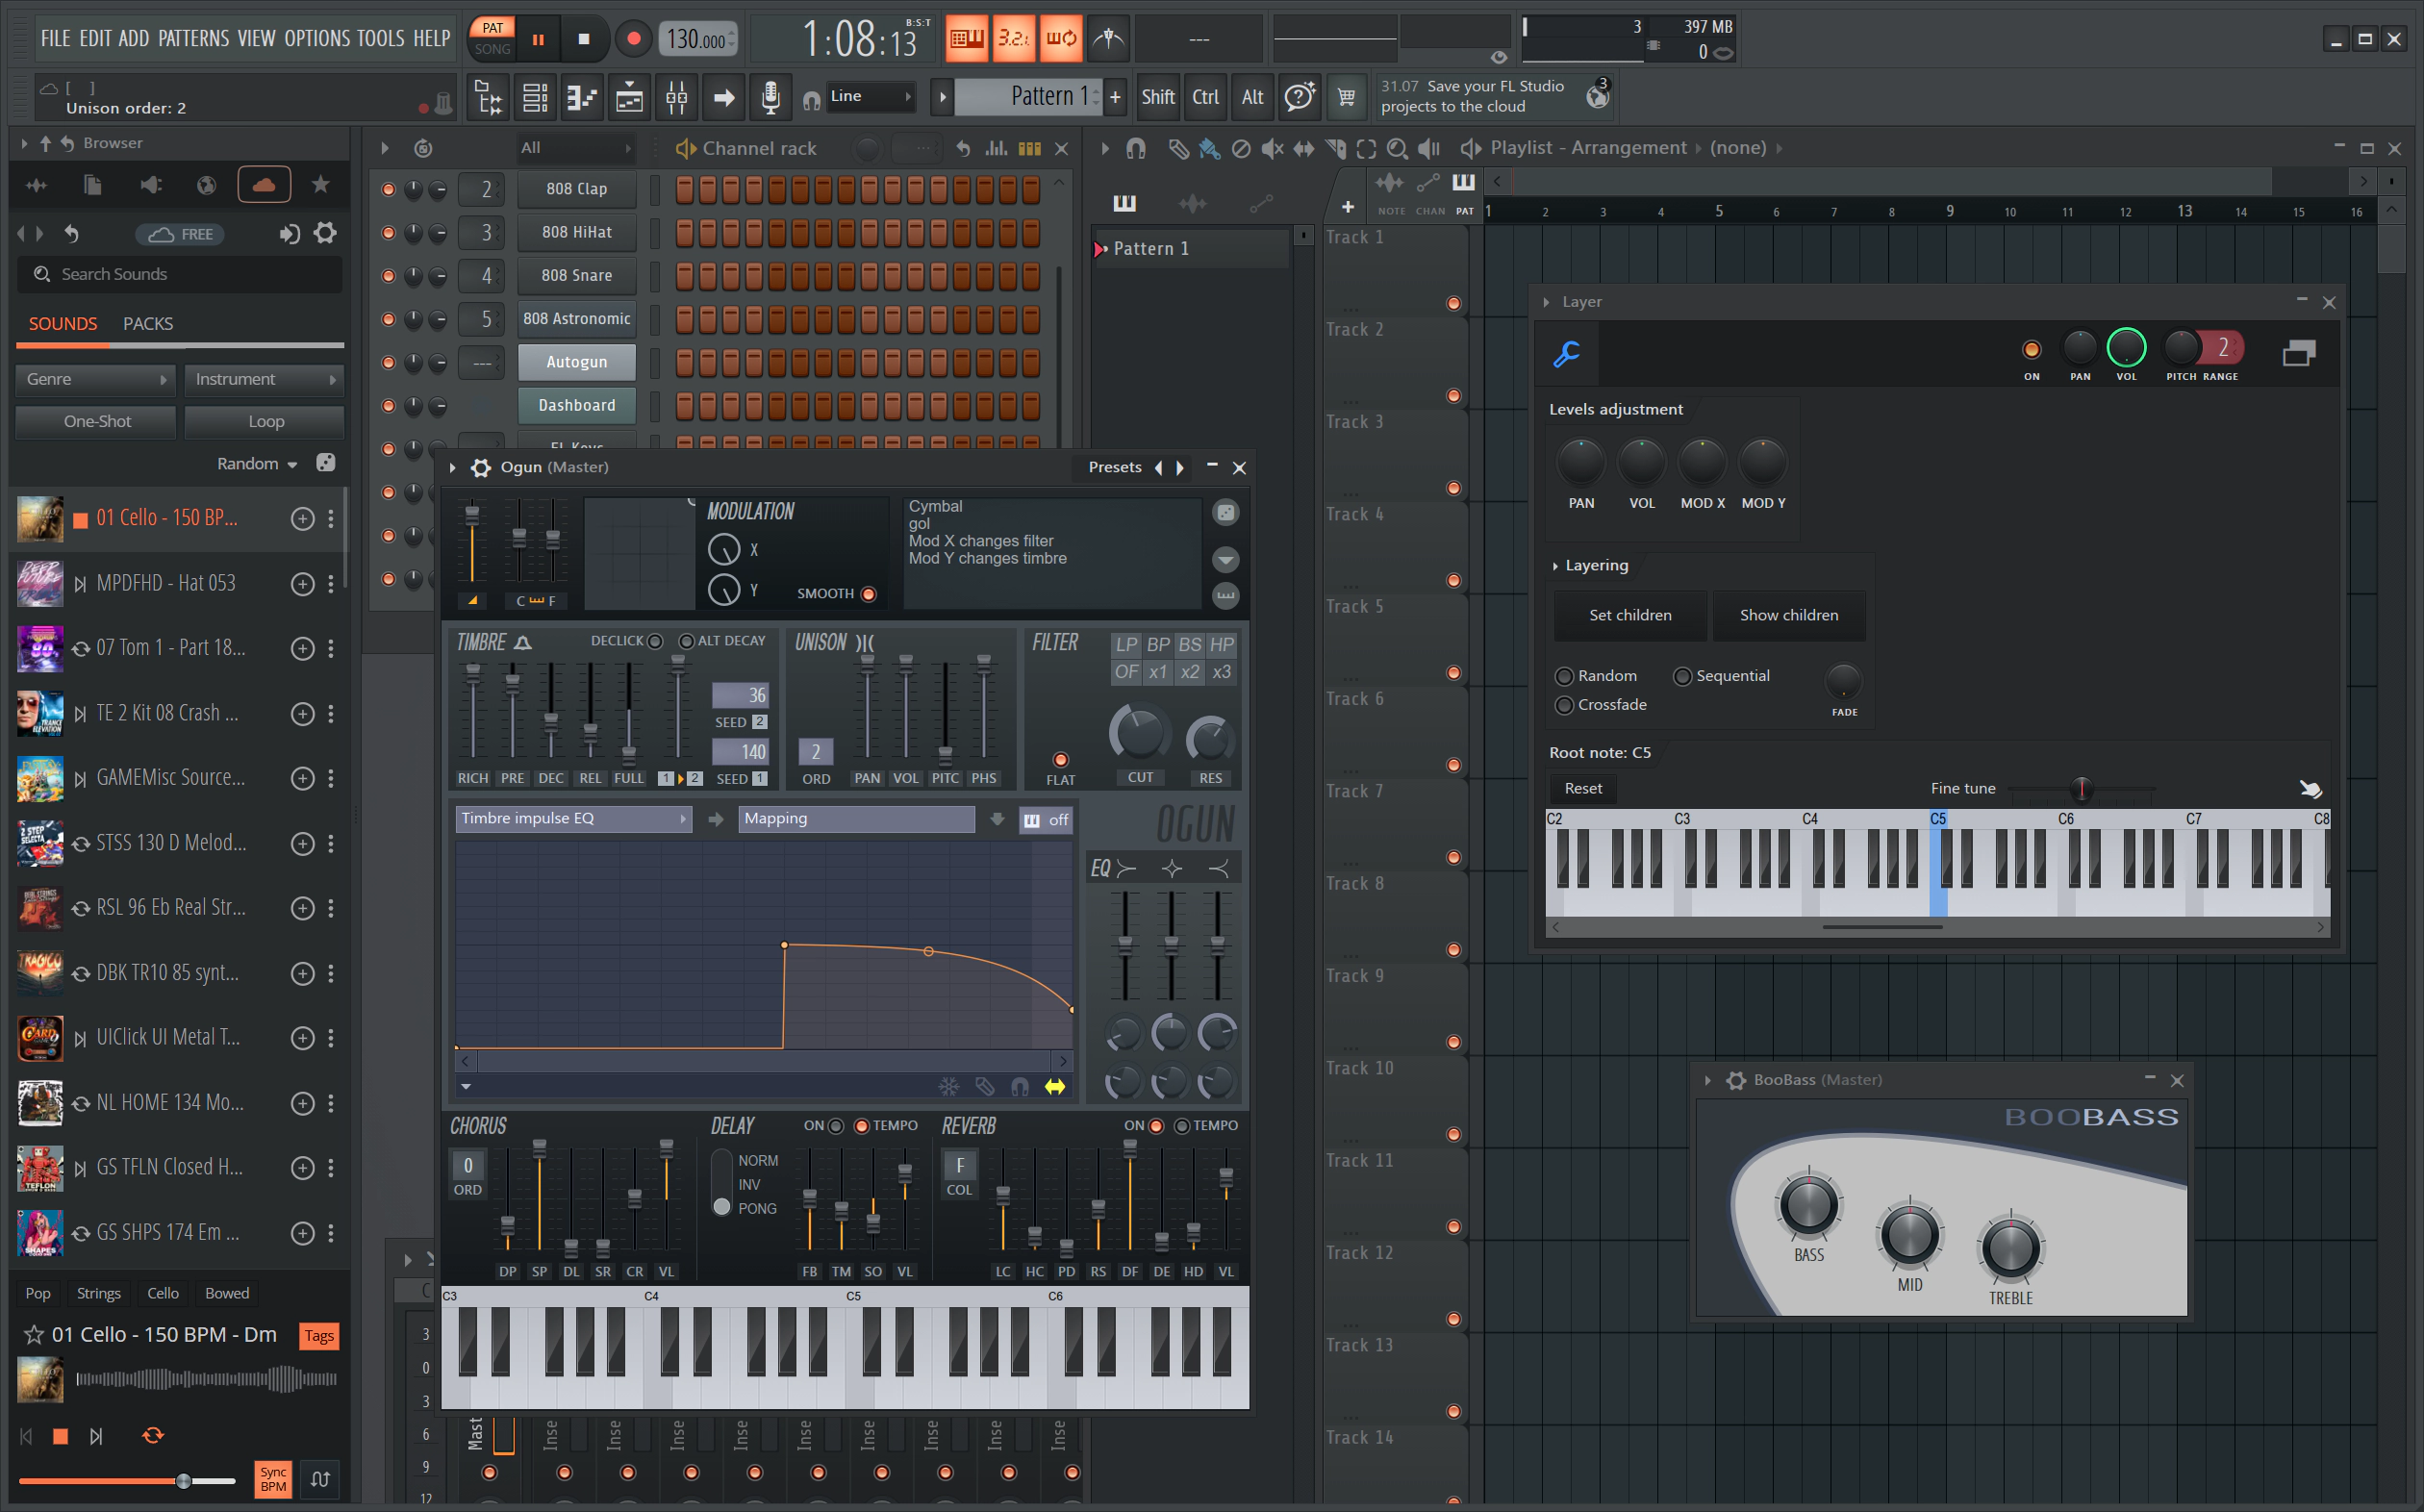
Task: Select the playlist Paint brush tool
Action: [x=1209, y=148]
